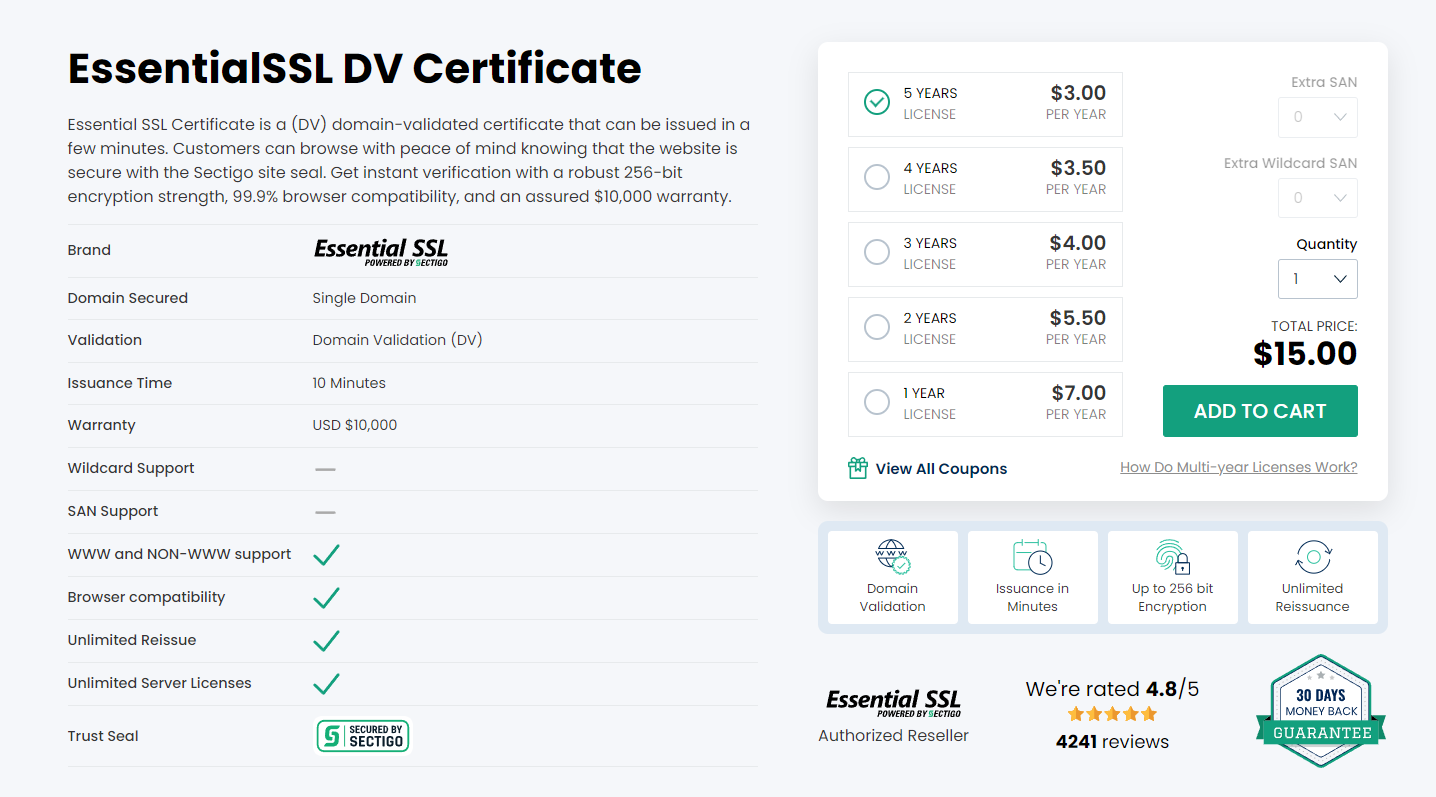
Task: Open the Quantity dropdown
Action: (x=1317, y=279)
